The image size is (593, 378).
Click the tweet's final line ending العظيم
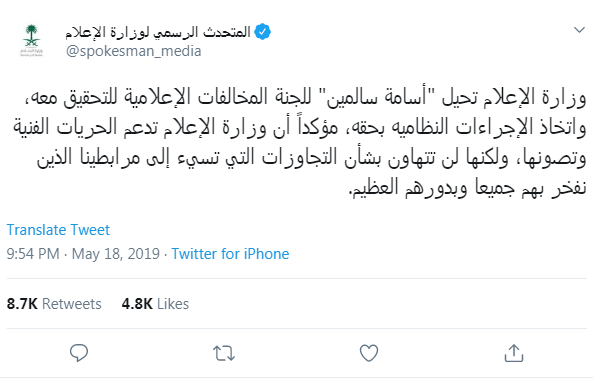click(x=467, y=187)
